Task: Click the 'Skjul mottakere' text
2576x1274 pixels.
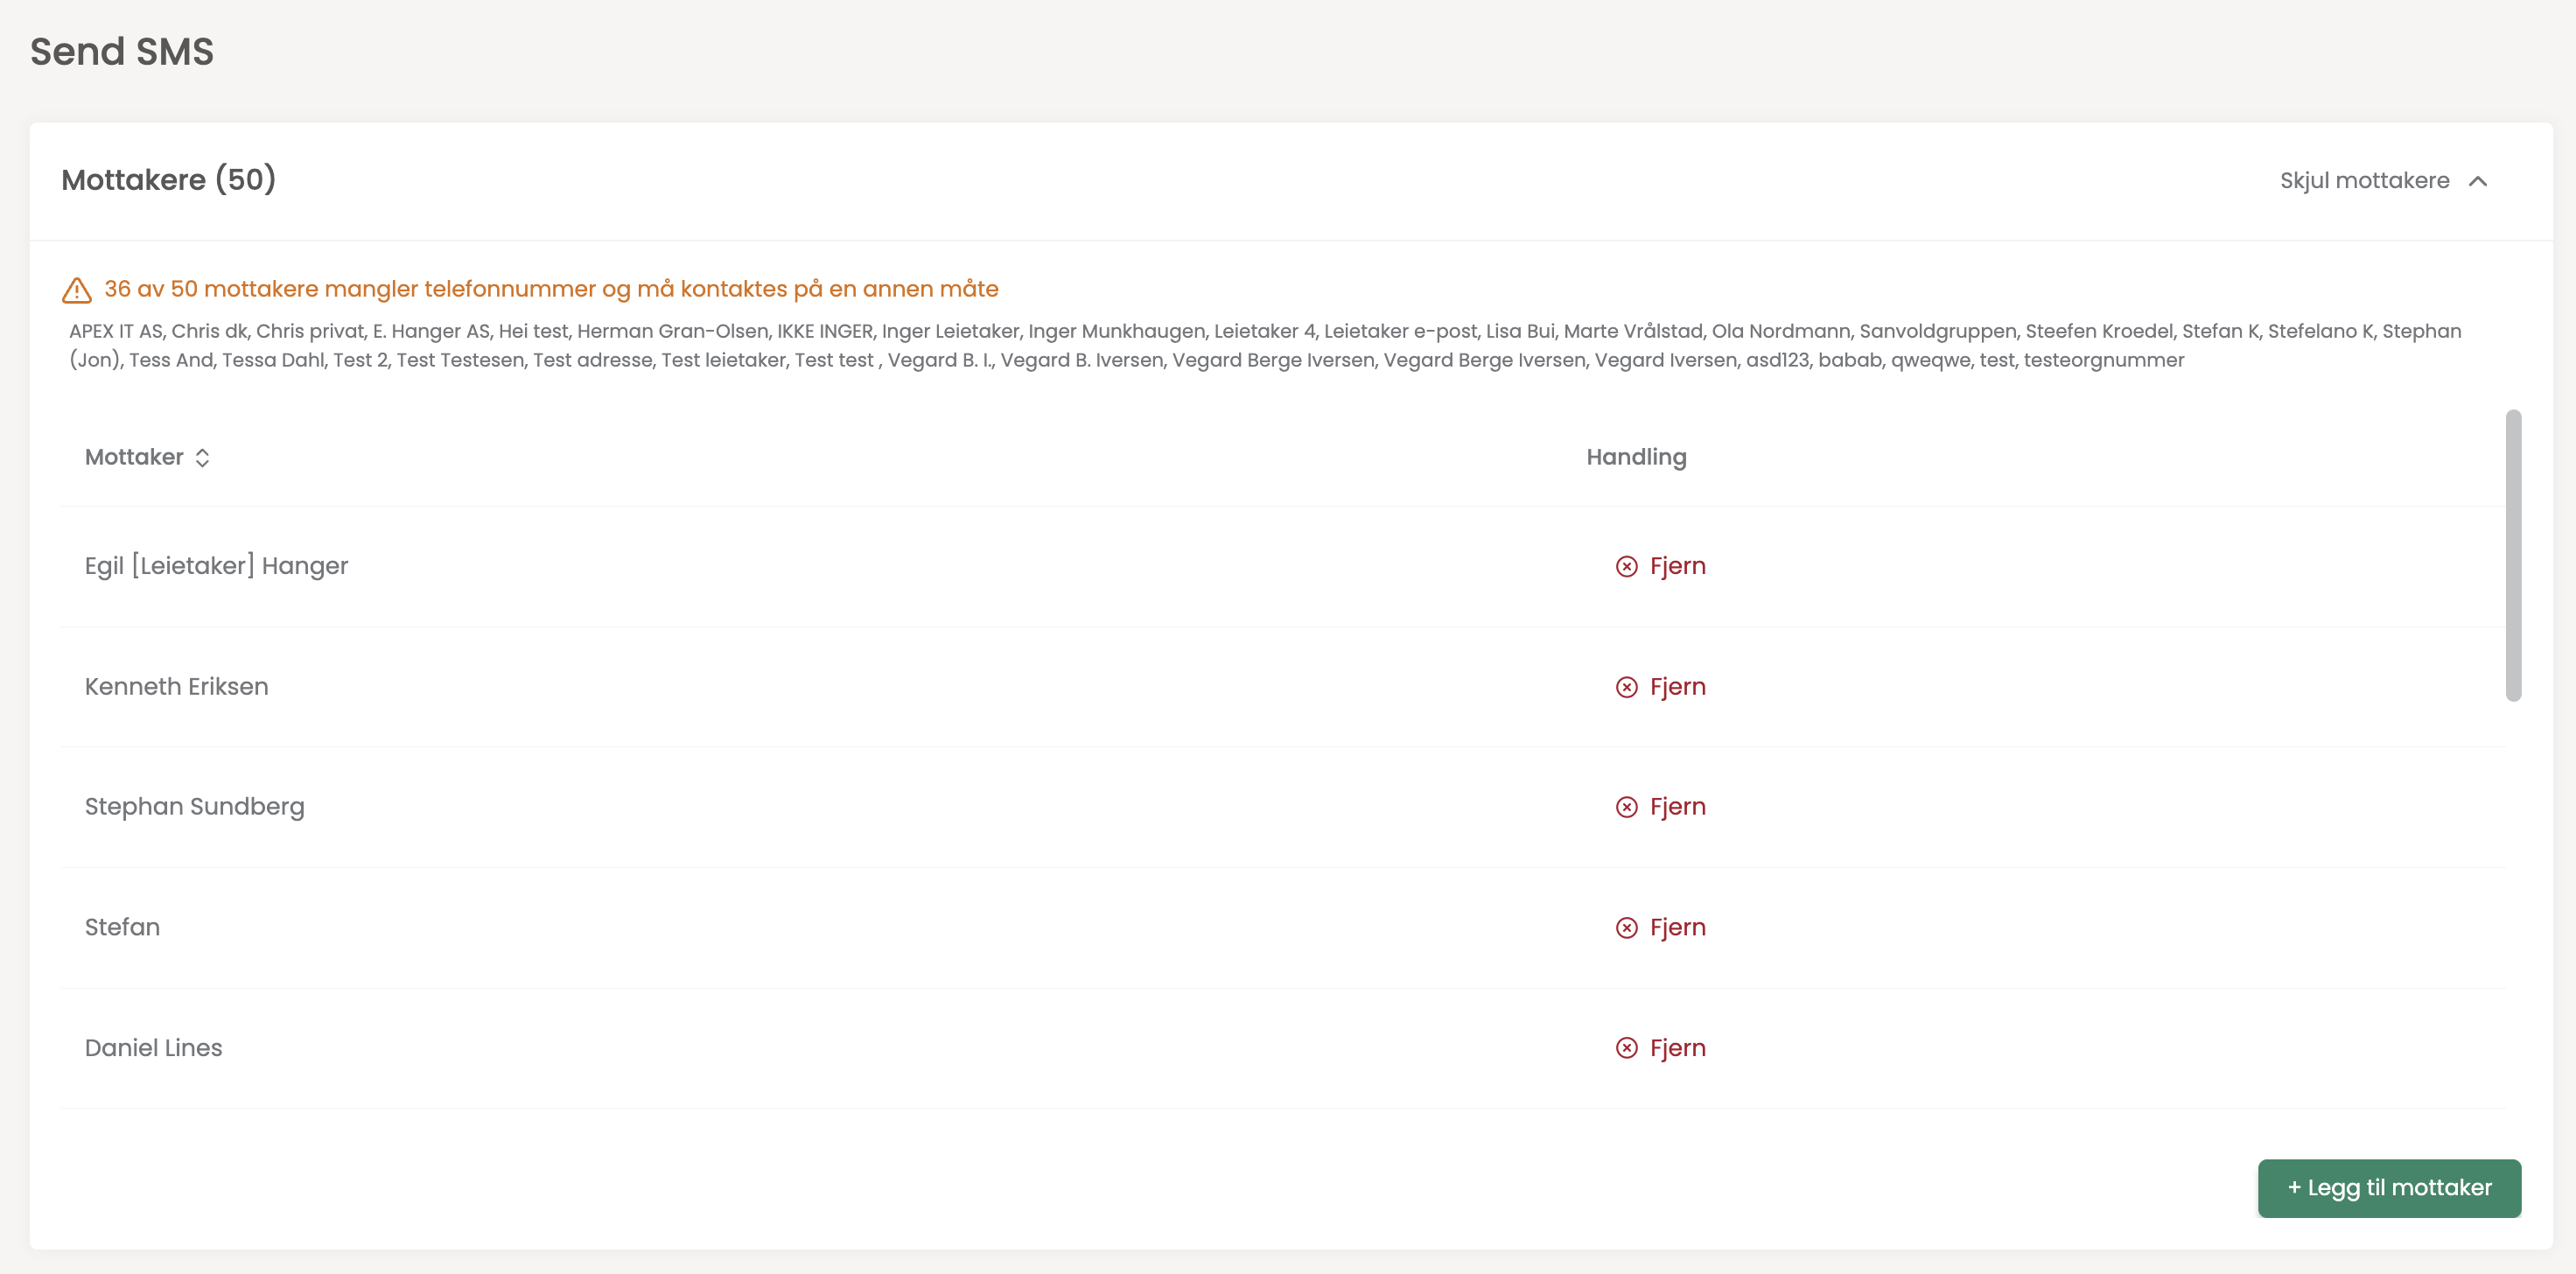Action: coord(2363,181)
